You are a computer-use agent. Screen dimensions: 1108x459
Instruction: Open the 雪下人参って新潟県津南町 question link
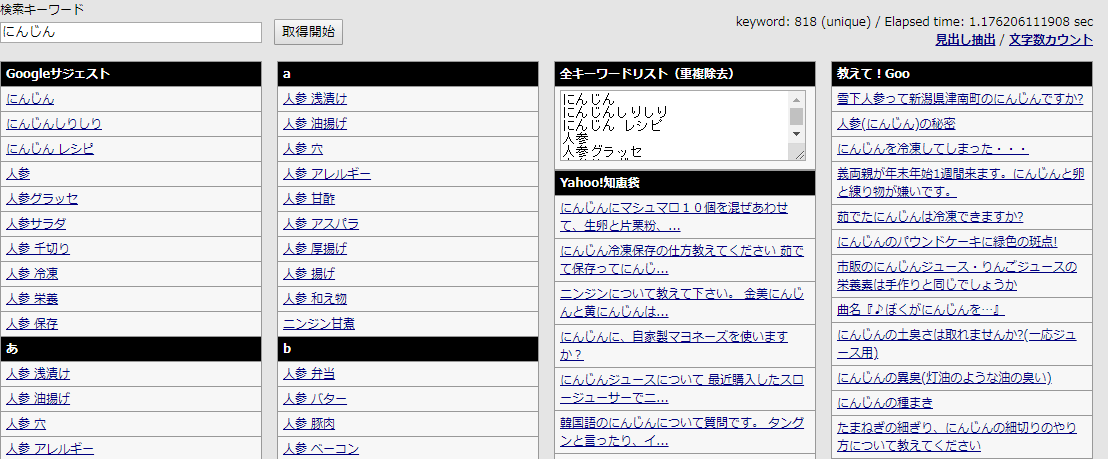tap(960, 99)
